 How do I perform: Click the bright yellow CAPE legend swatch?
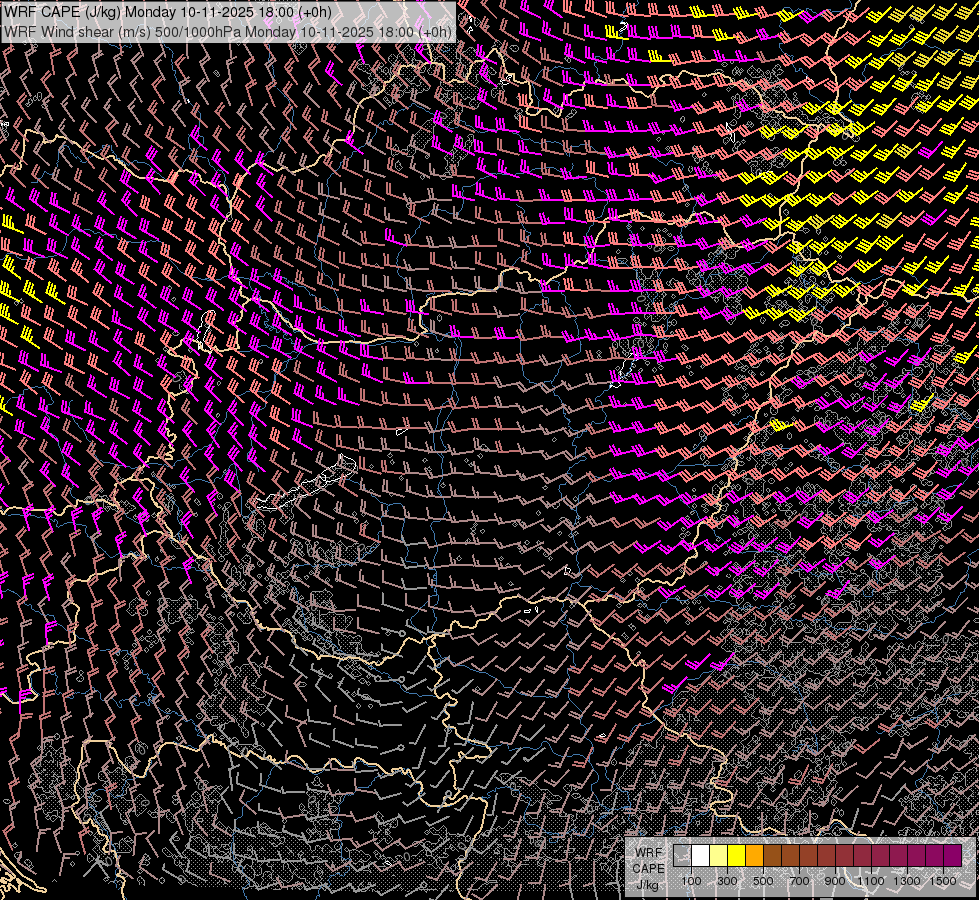(737, 855)
